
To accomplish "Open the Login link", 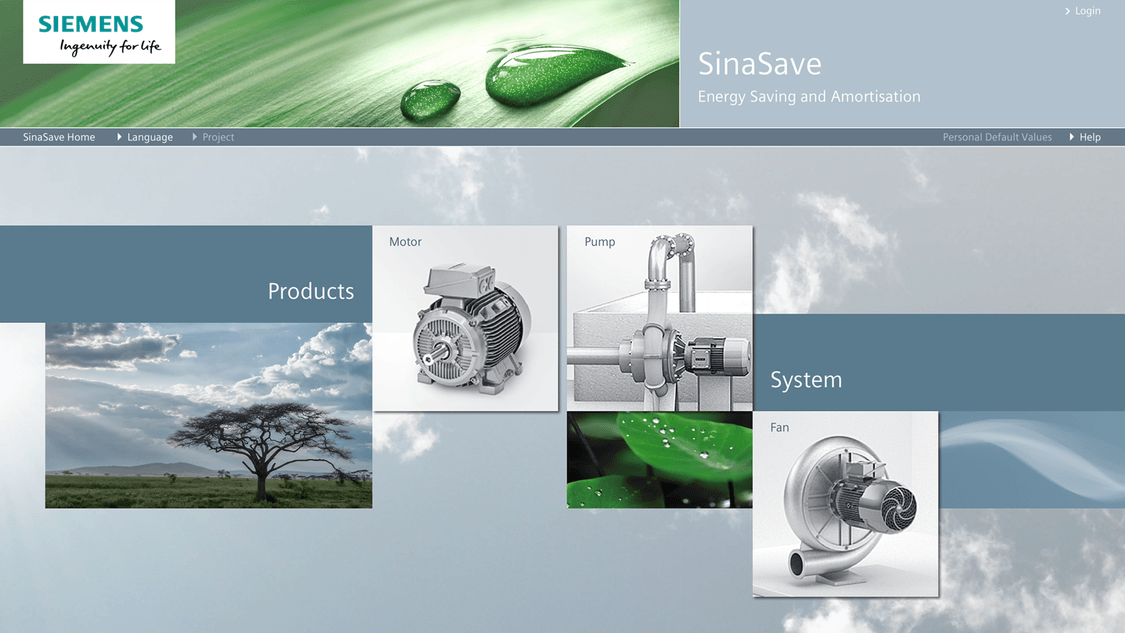I will click(x=1087, y=11).
